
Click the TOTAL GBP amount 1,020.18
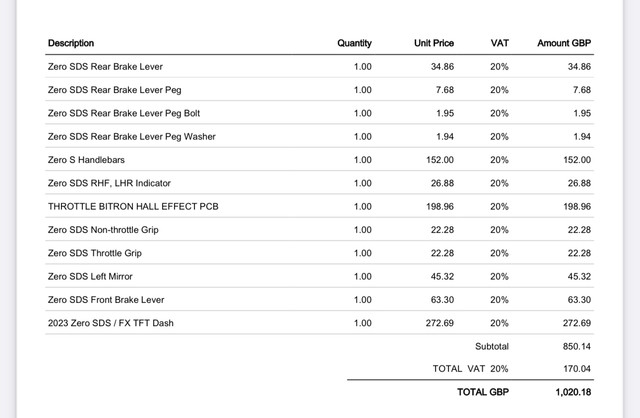[573, 392]
